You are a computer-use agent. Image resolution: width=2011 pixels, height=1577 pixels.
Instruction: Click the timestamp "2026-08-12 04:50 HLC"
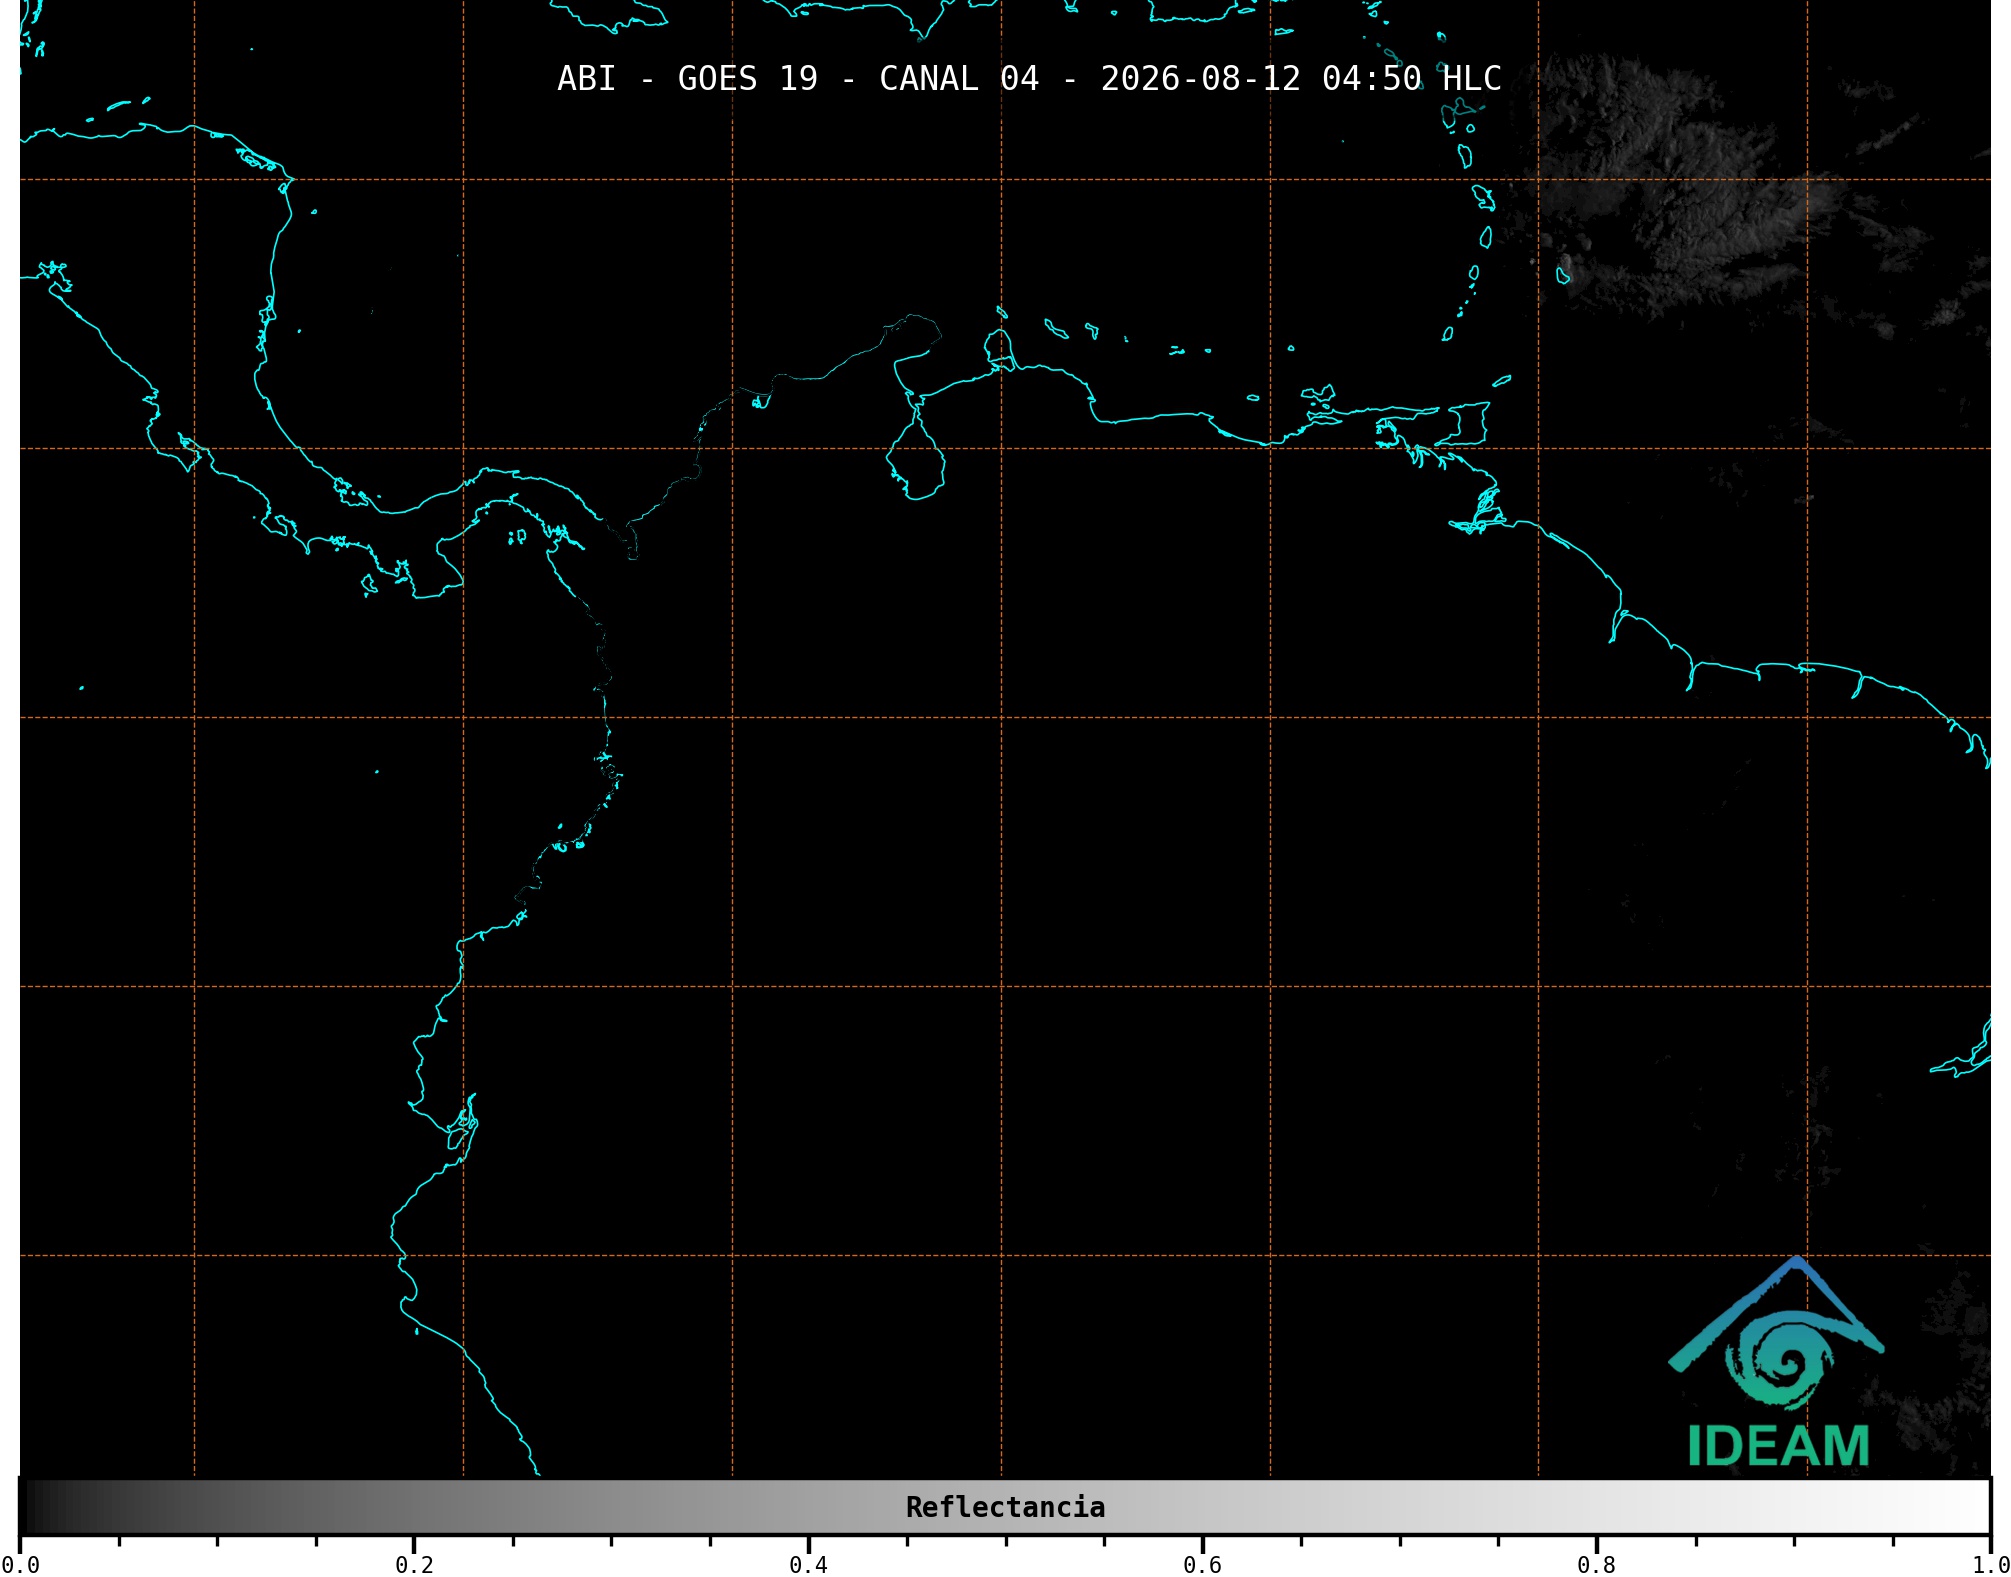pos(1301,78)
